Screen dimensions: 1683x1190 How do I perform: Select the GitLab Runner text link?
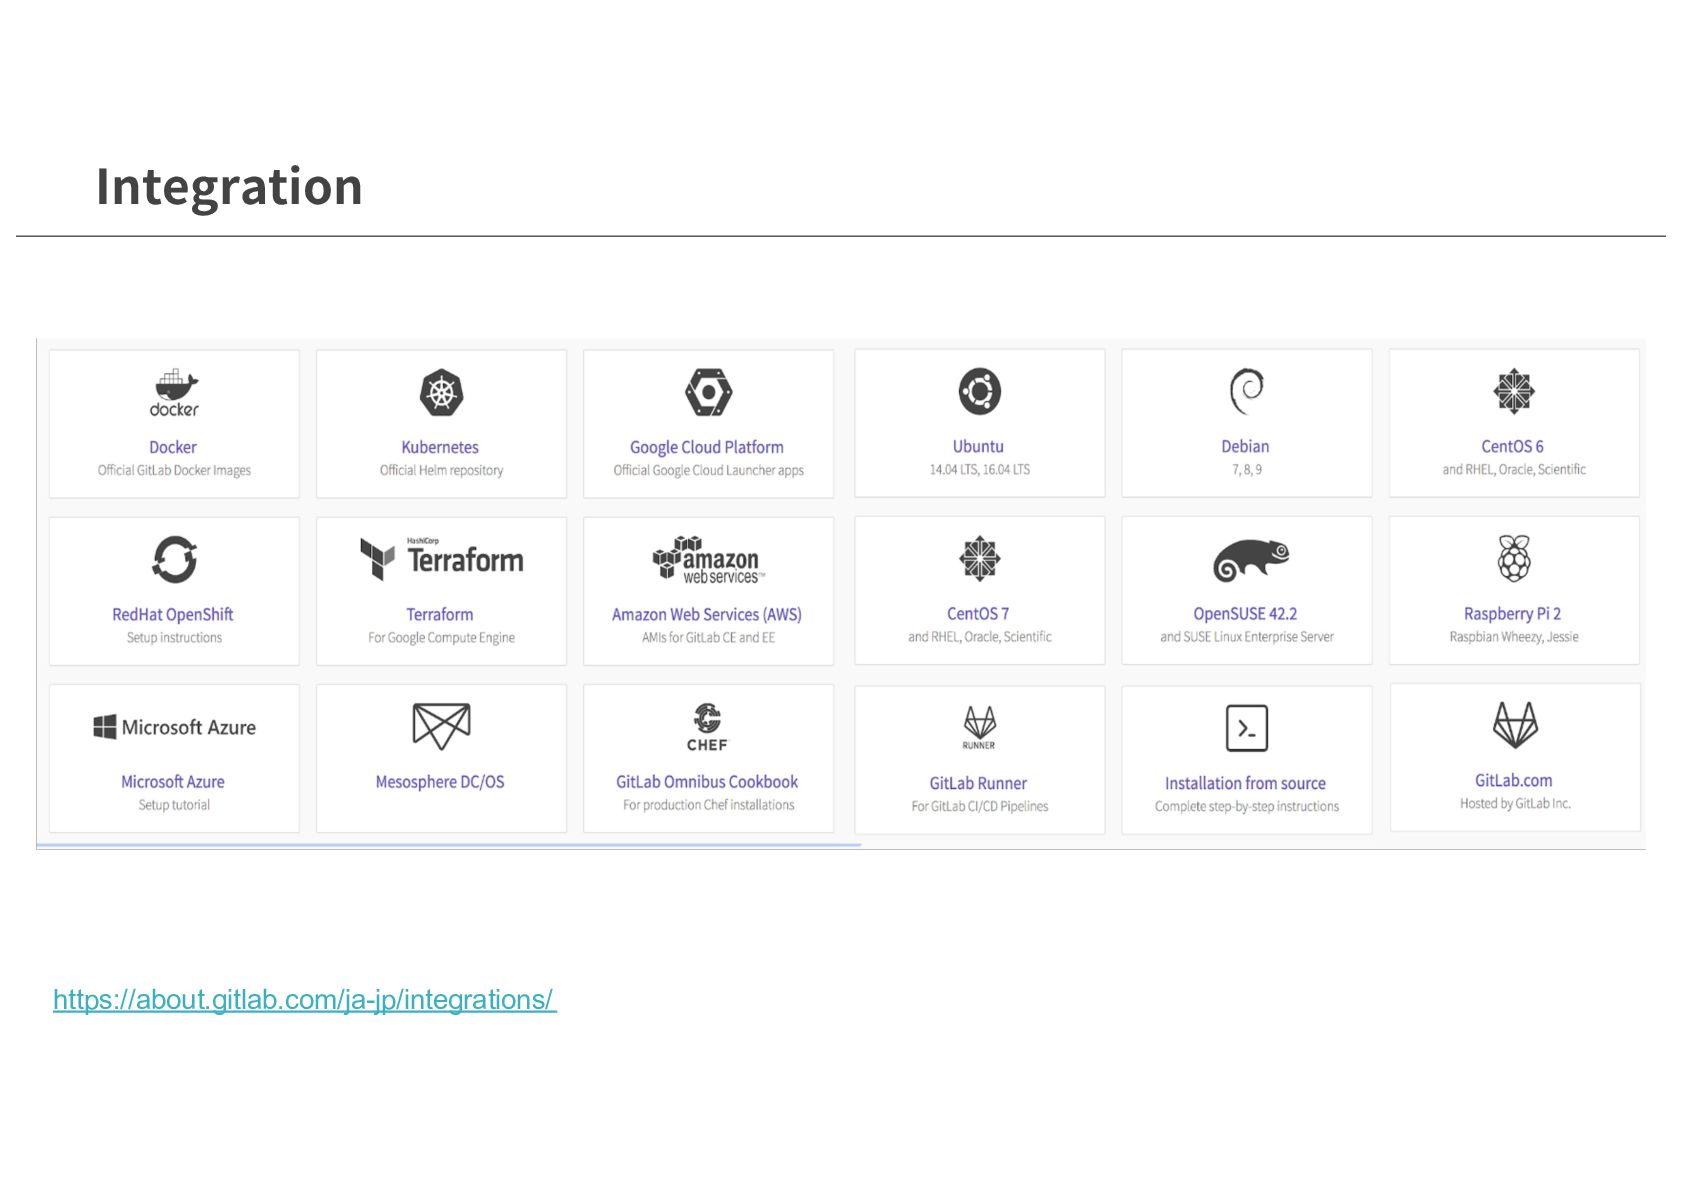tap(978, 783)
